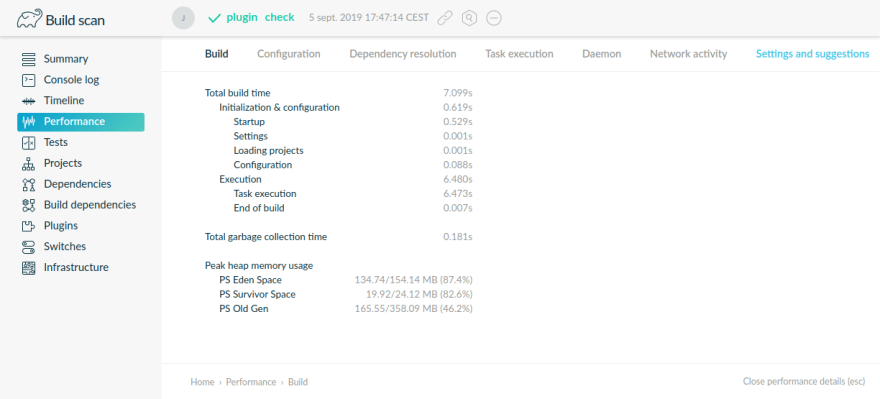The height and width of the screenshot is (399, 880).
Task: Click the PS Eden Space row
Action: coord(346,280)
